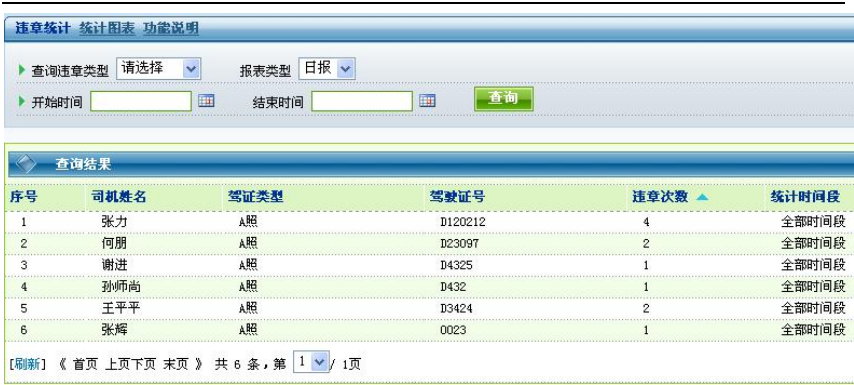Go to 上页 in pagination
This screenshot has width=854, height=385.
coord(117,364)
